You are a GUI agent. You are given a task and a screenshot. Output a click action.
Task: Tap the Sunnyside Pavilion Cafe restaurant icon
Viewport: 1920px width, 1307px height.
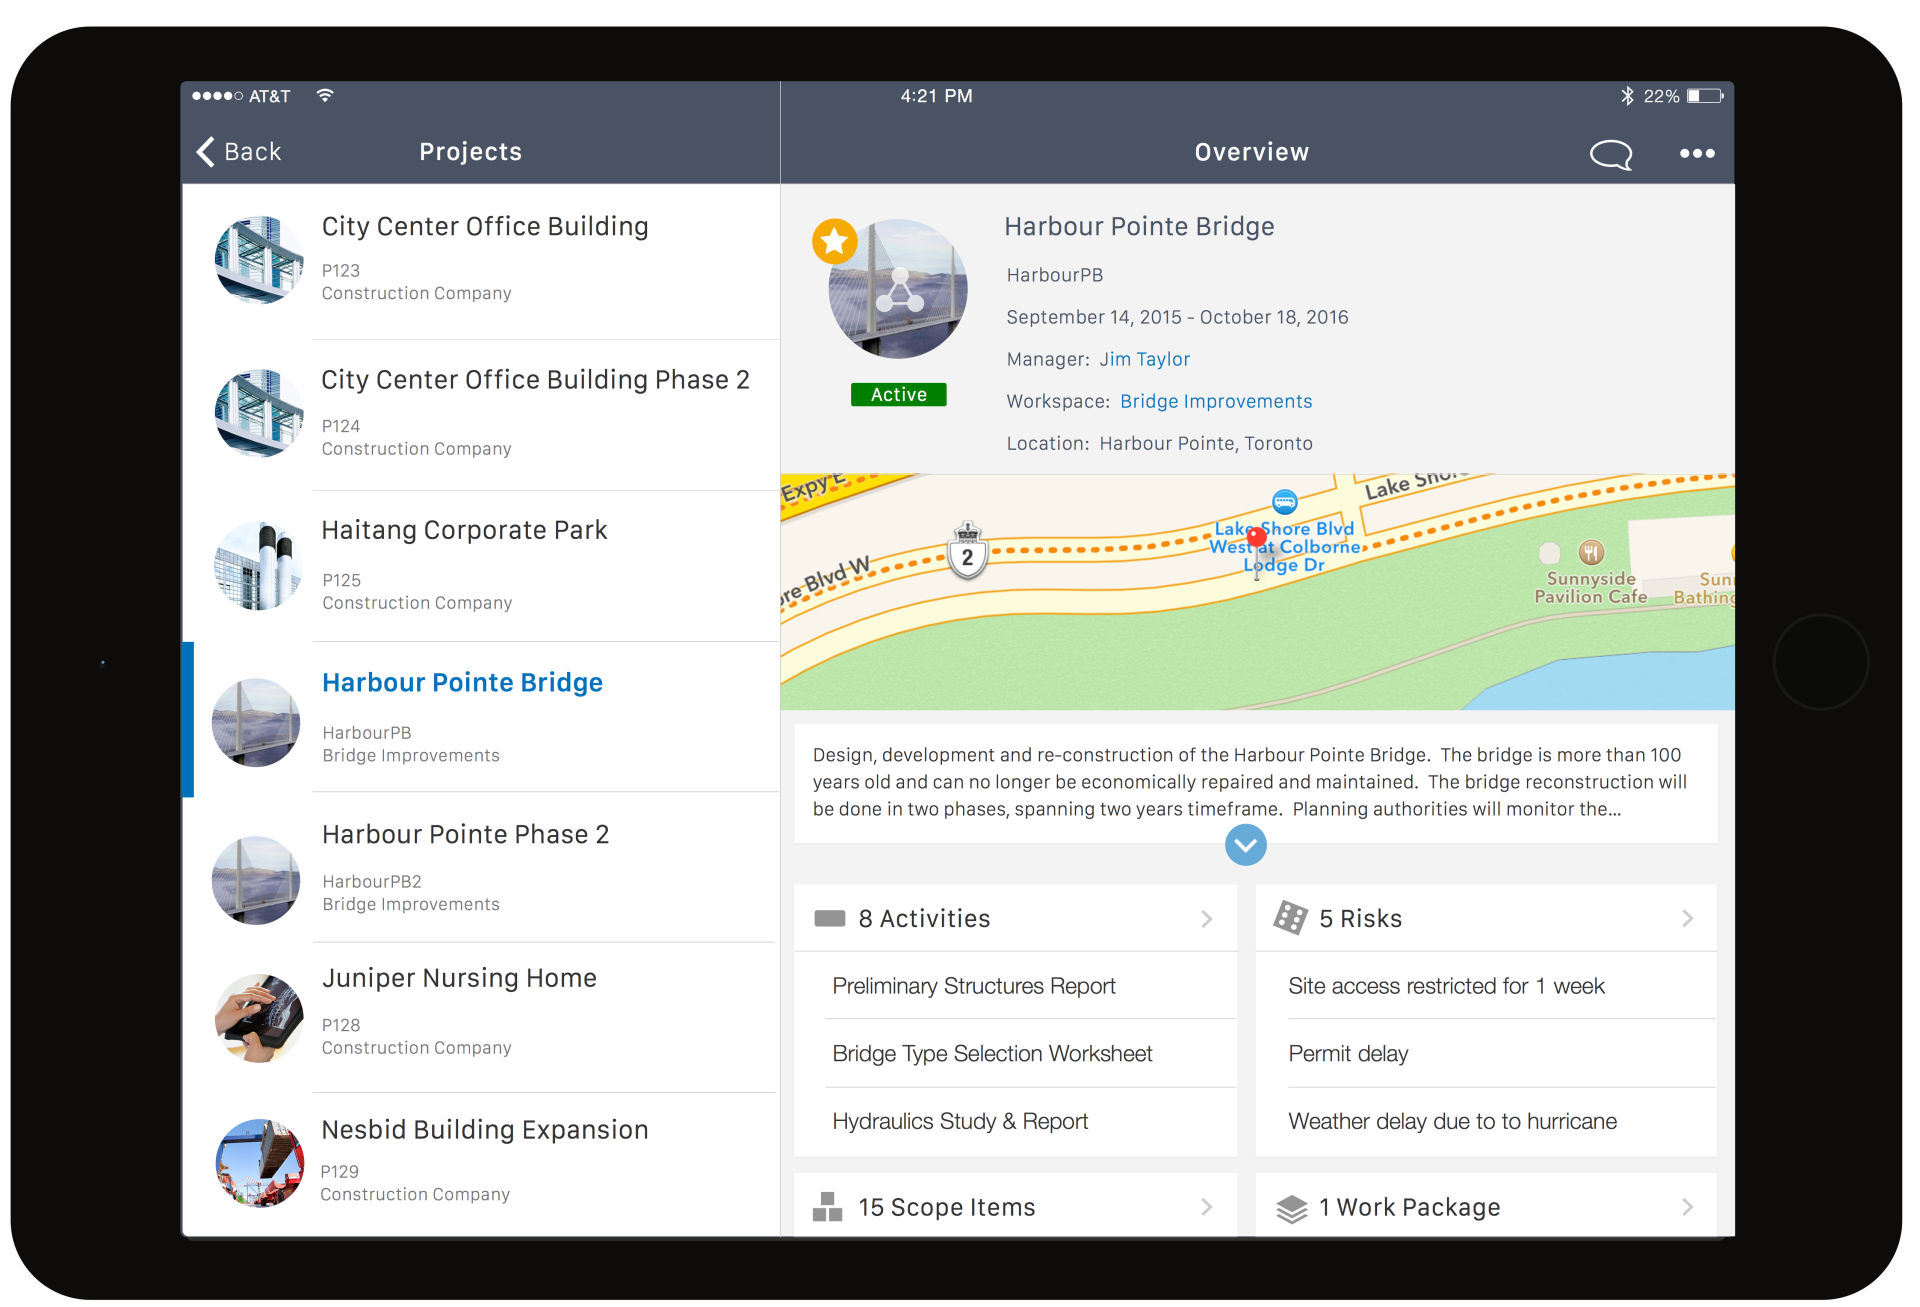(1591, 552)
